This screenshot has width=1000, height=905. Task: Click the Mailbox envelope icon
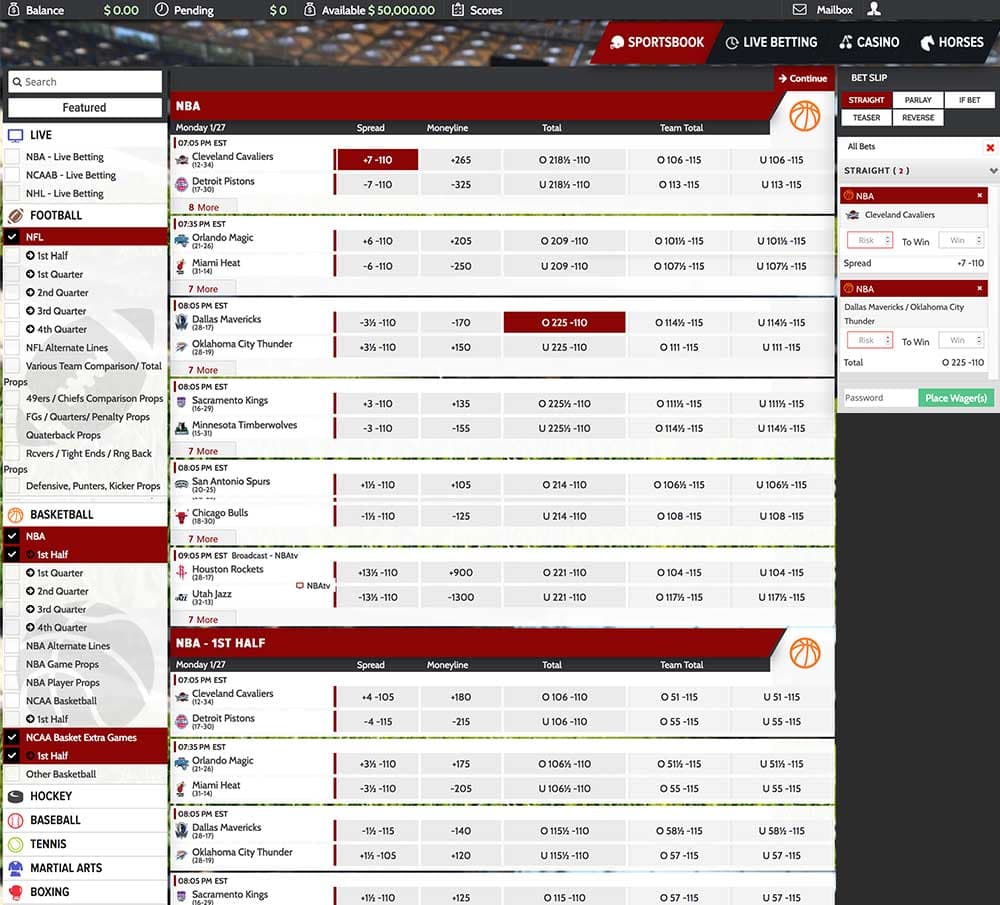click(x=799, y=10)
